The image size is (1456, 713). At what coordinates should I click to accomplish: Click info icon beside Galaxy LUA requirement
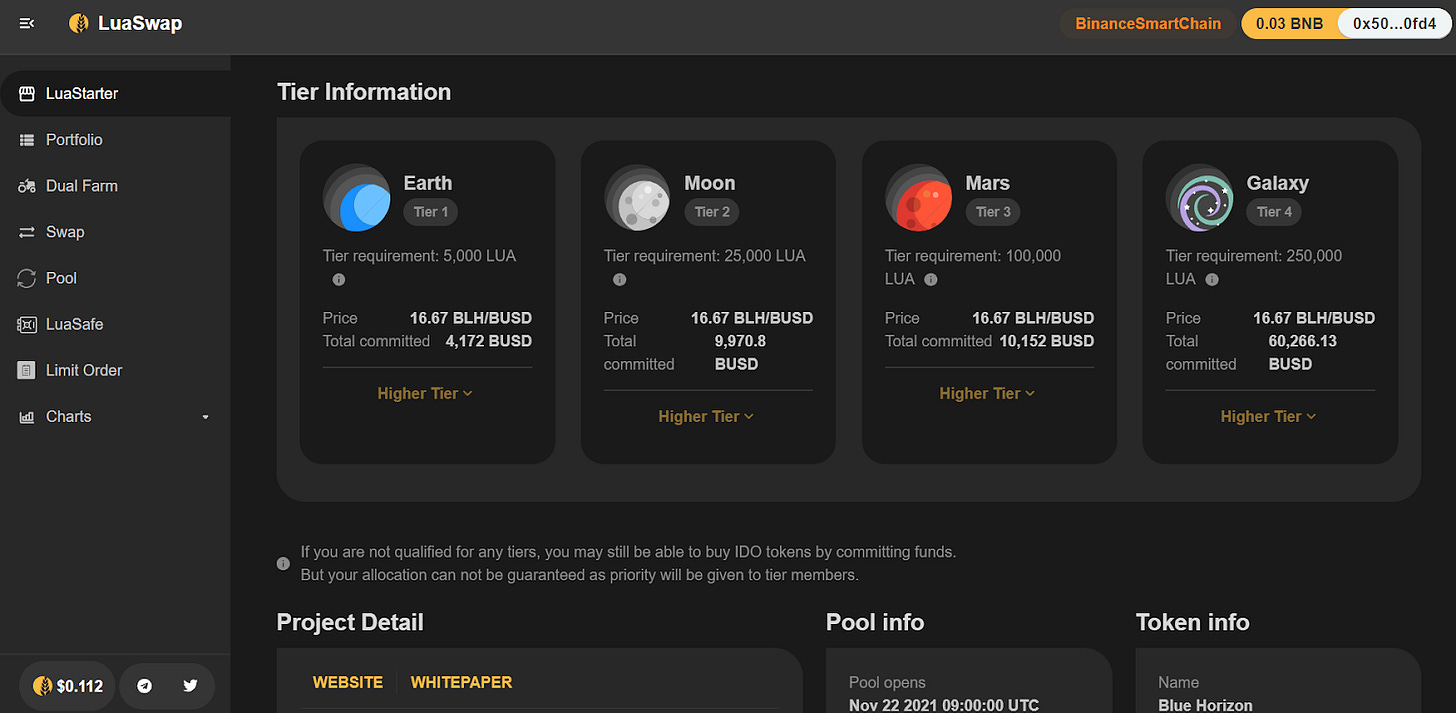[1212, 280]
